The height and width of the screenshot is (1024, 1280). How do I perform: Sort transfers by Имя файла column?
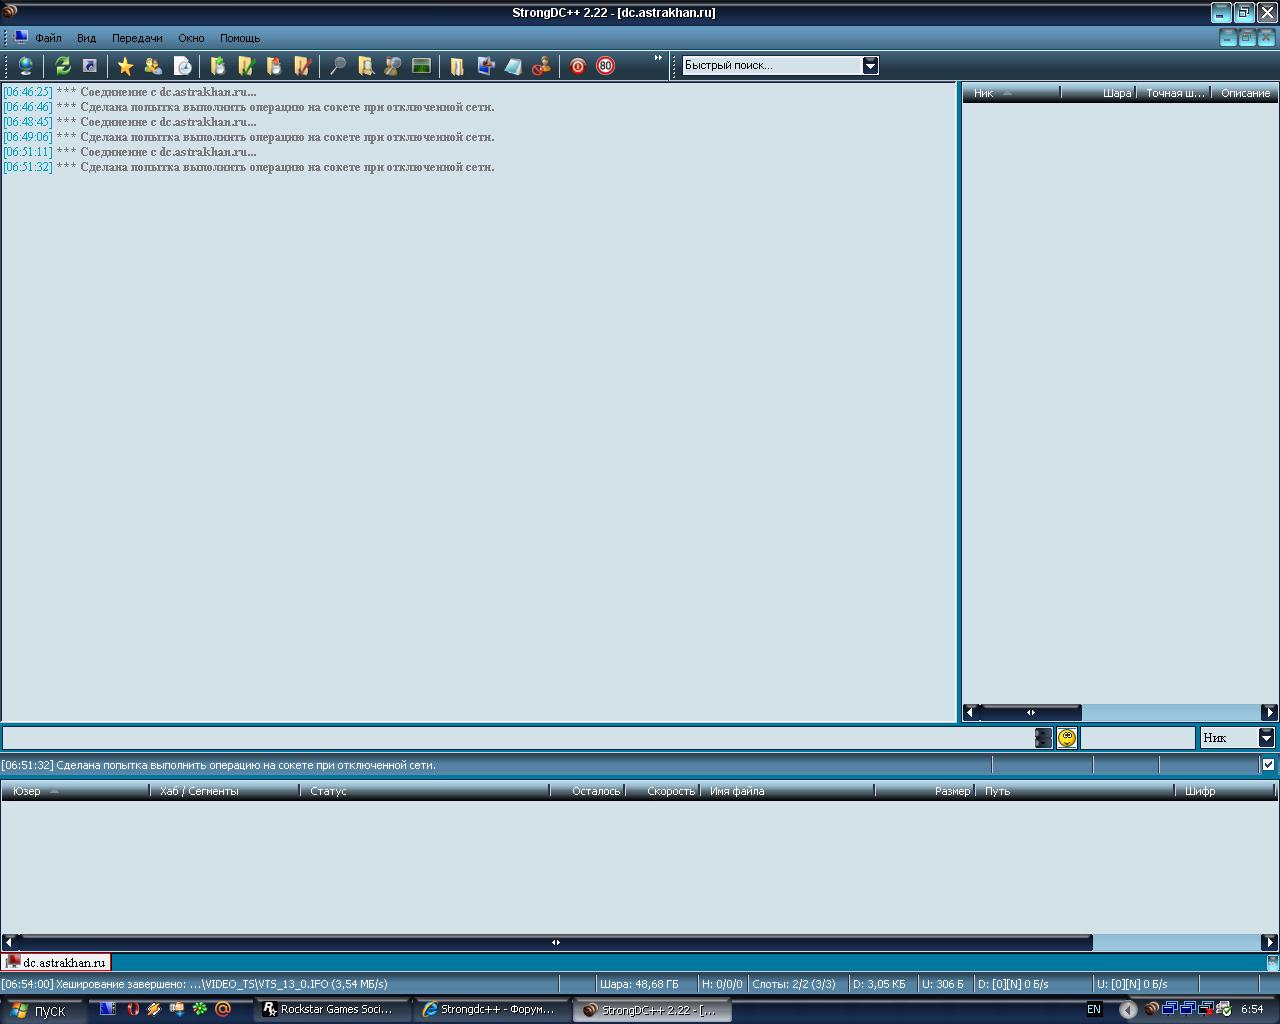point(789,791)
